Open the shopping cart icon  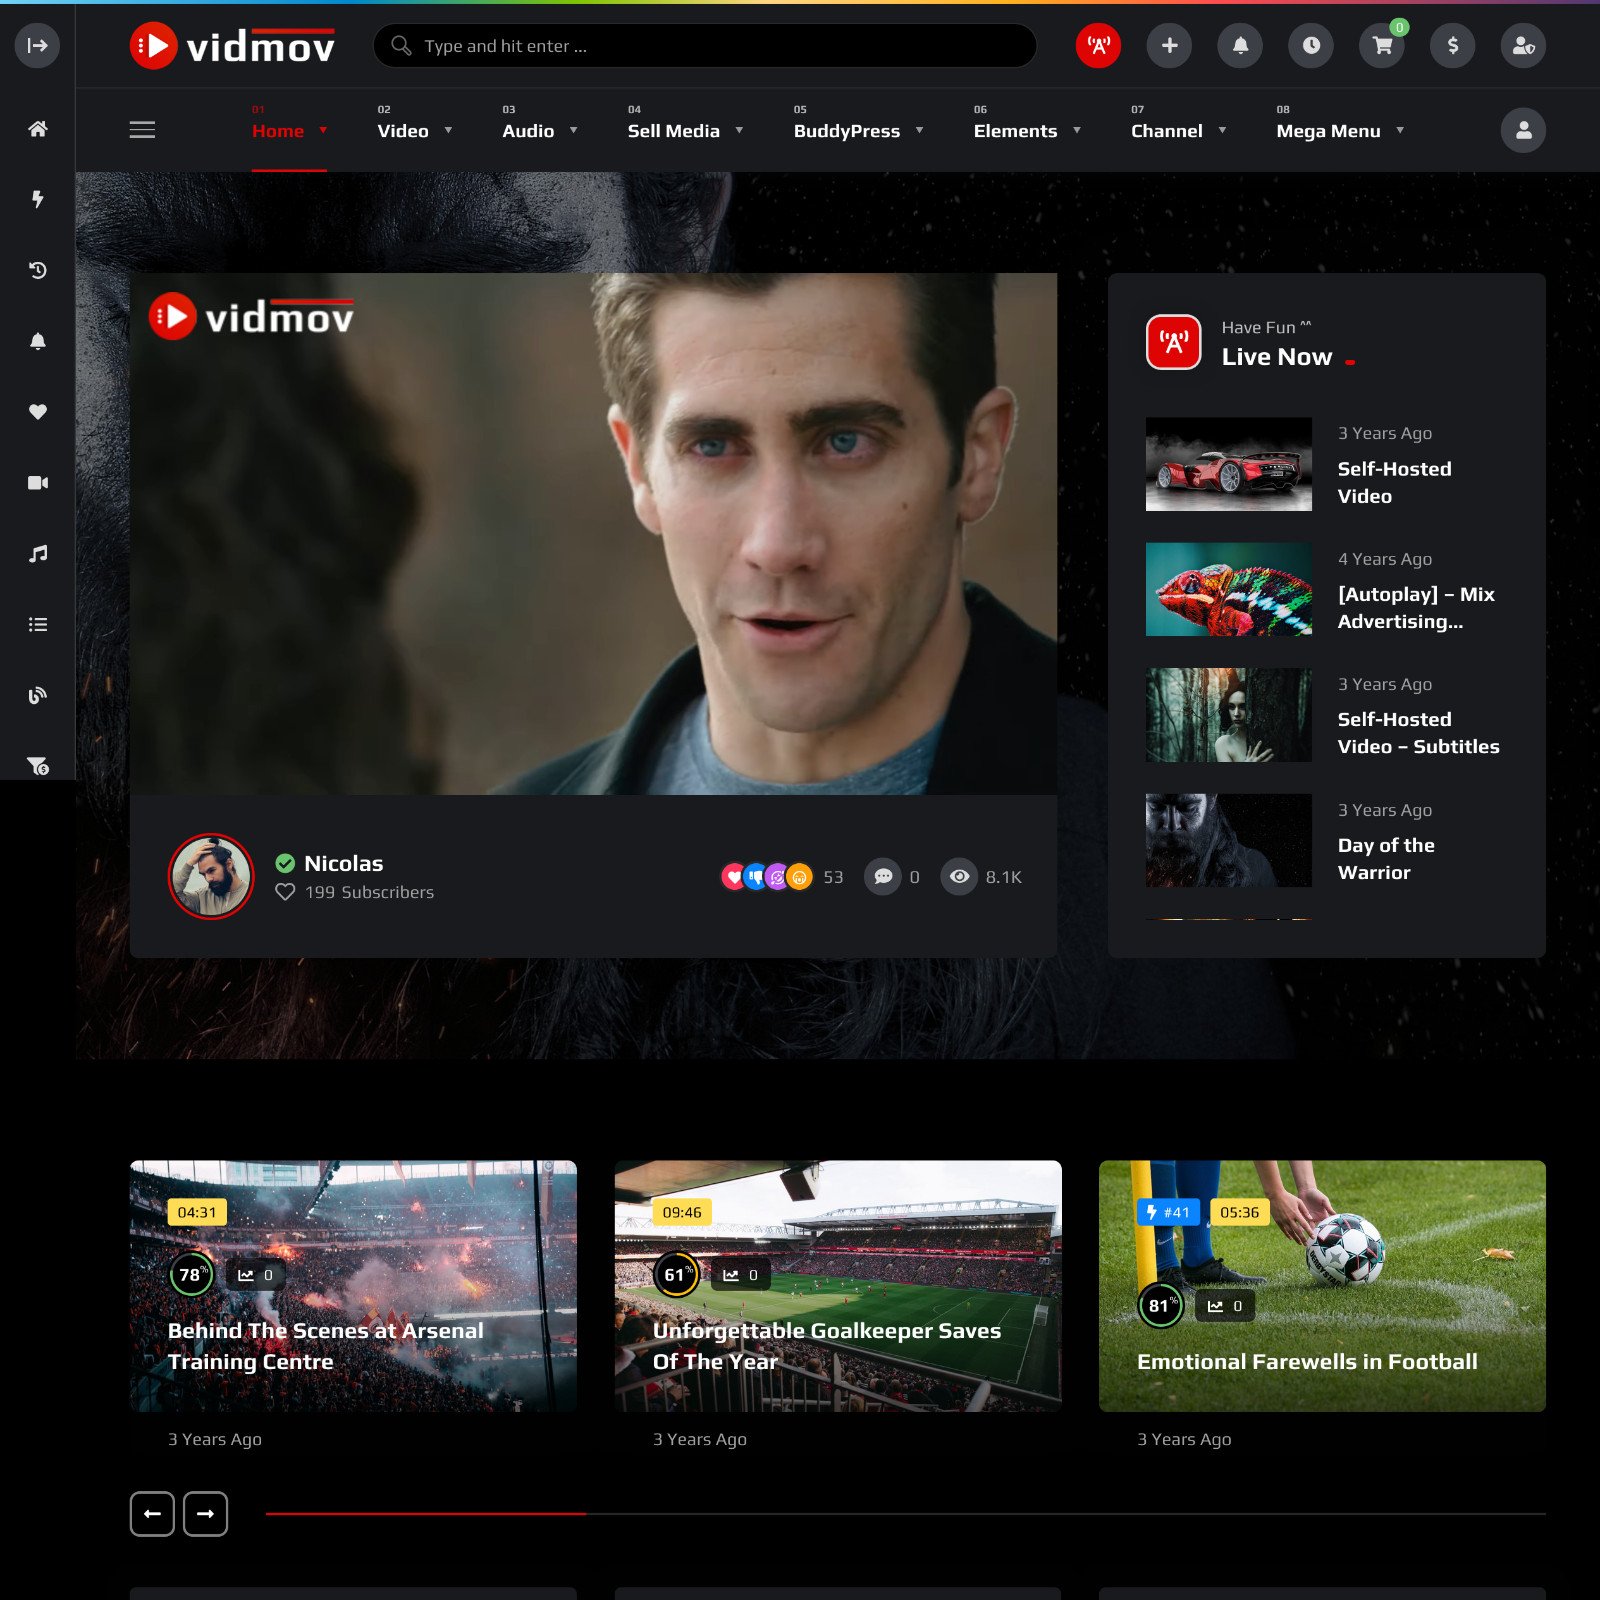(1382, 46)
